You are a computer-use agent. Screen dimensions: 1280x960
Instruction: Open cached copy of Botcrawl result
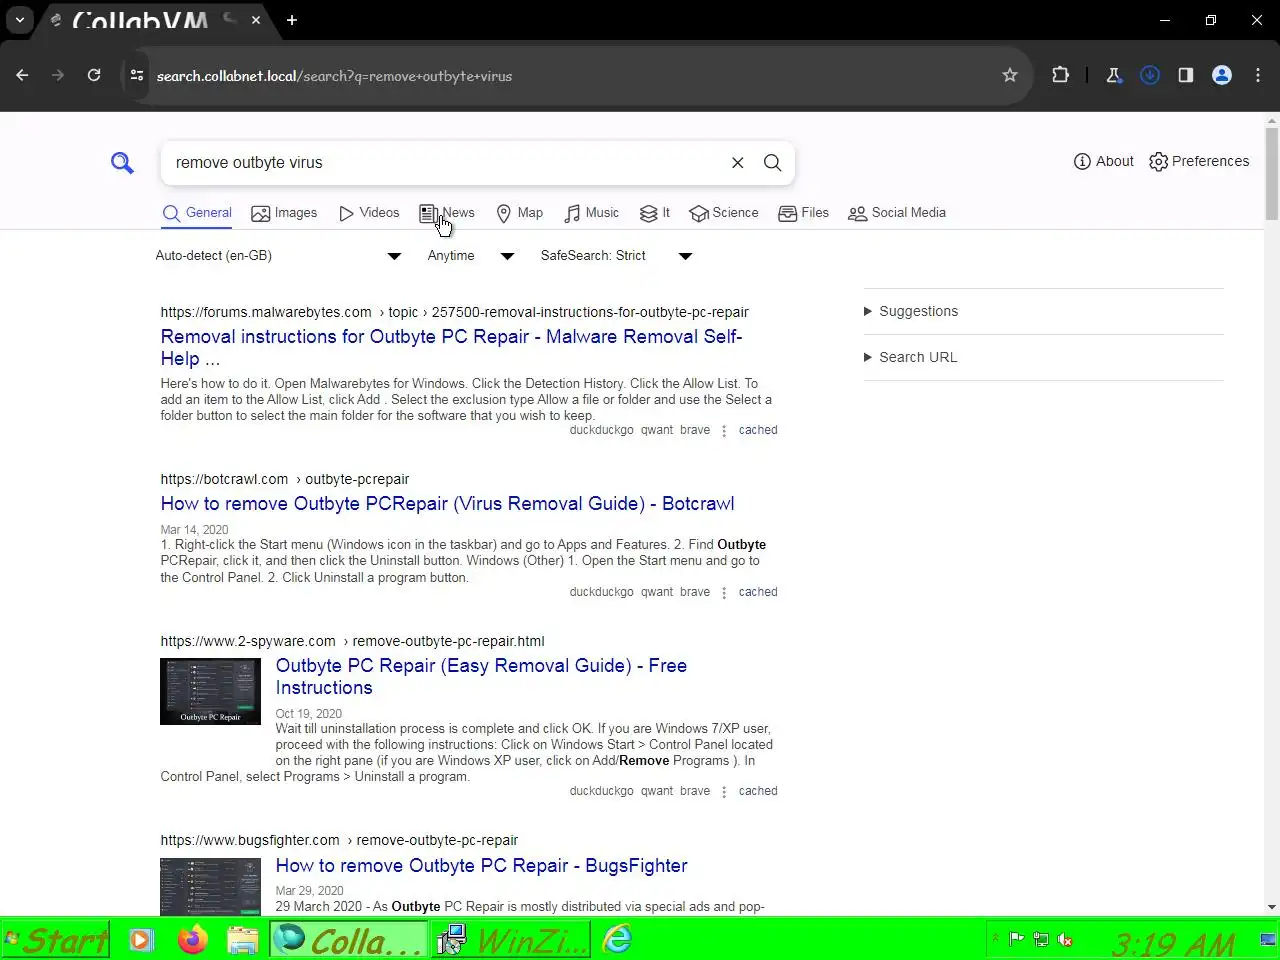[758, 592]
